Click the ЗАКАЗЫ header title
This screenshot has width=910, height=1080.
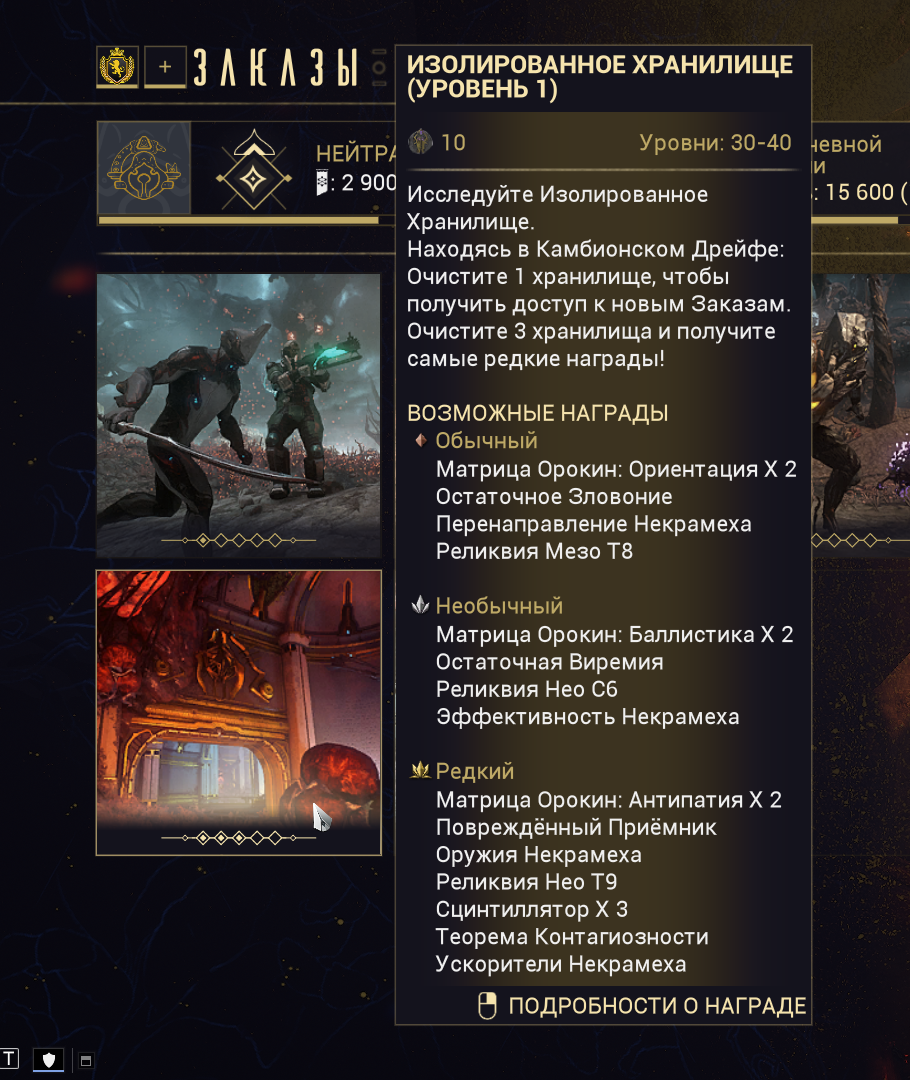pyautogui.click(x=276, y=68)
